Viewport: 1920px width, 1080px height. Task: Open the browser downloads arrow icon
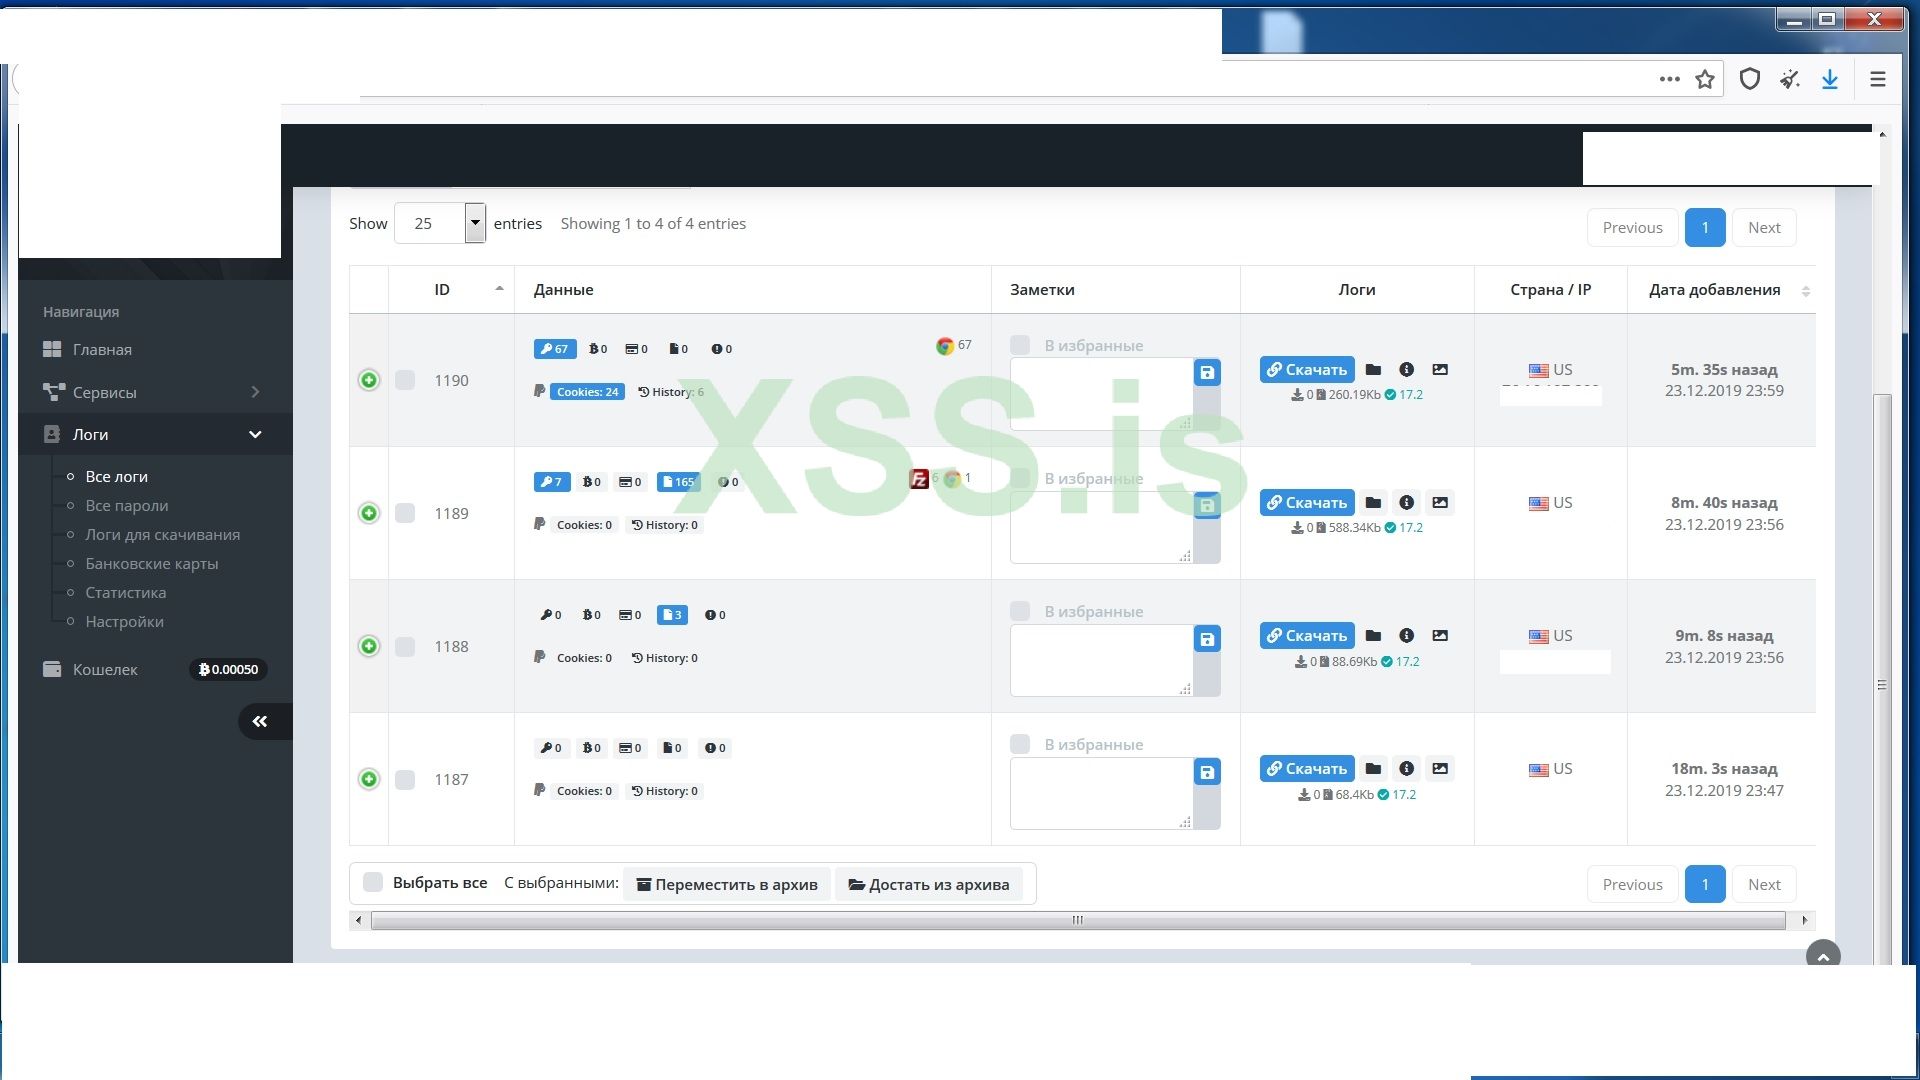pyautogui.click(x=1829, y=80)
